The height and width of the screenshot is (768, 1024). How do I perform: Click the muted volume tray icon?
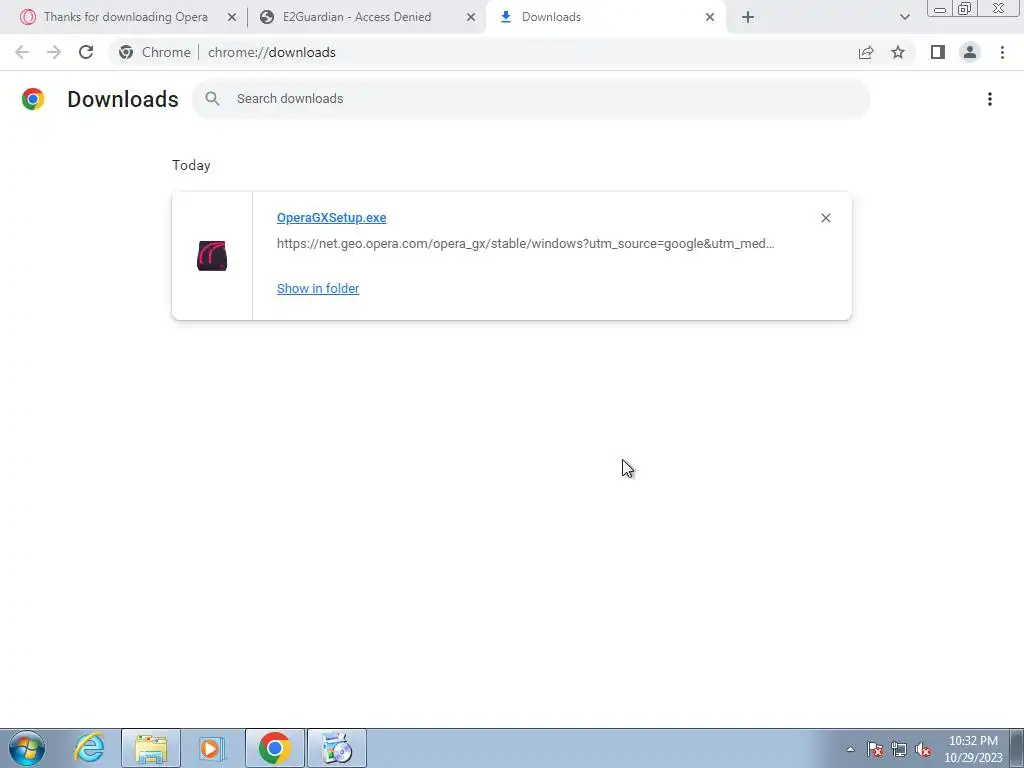(923, 749)
